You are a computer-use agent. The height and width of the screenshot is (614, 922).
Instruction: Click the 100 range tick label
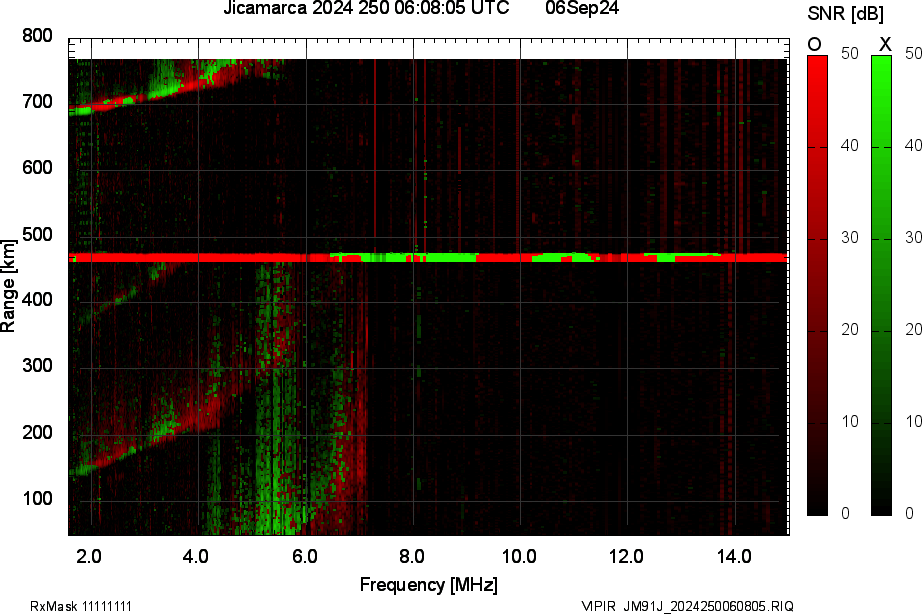point(37,499)
